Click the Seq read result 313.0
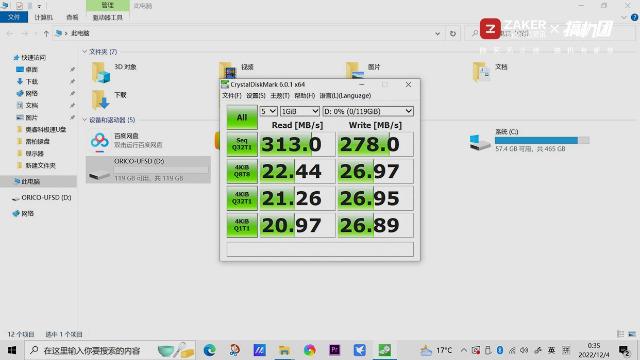 (x=298, y=144)
